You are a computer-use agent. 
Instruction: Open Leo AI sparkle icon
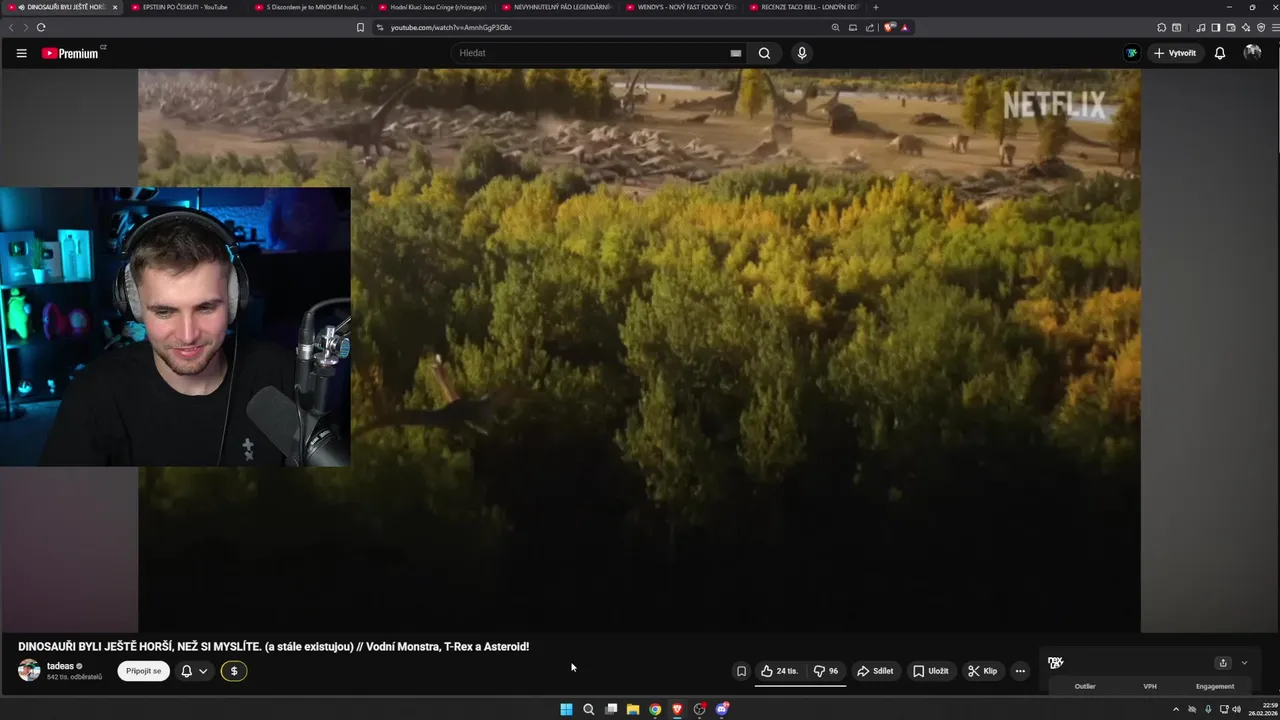coord(1245,27)
